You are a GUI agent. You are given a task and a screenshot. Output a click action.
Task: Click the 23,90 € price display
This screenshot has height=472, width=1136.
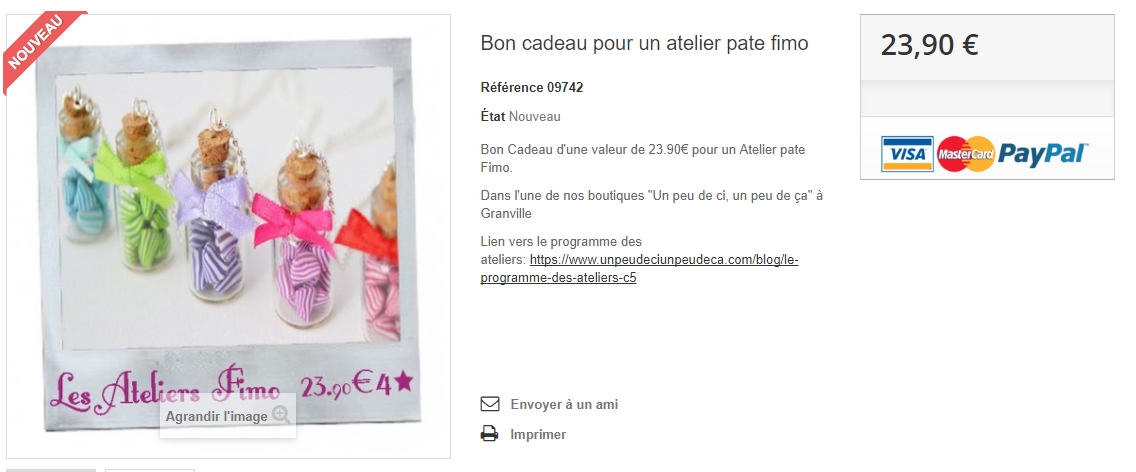click(x=930, y=45)
